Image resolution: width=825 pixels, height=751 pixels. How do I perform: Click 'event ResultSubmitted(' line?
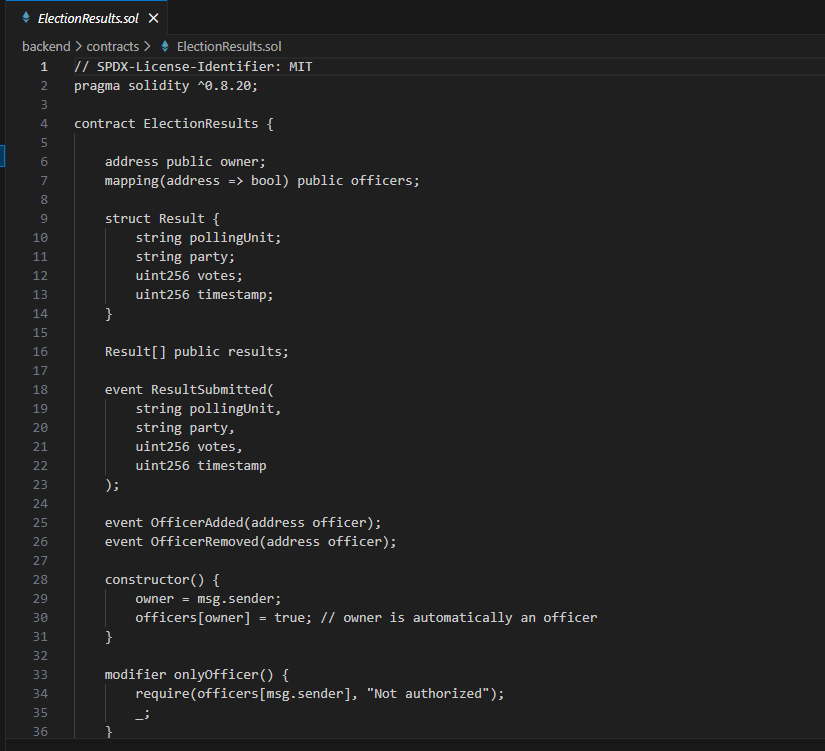tap(189, 389)
